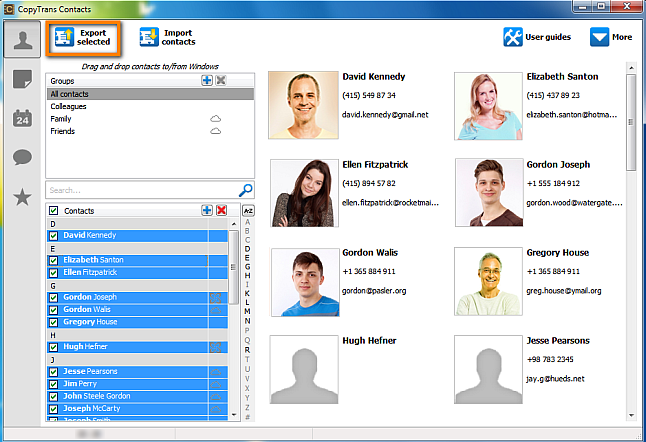The image size is (646, 442).
Task: Open Elizabeth Santon's photo thumbnail
Action: [488, 106]
